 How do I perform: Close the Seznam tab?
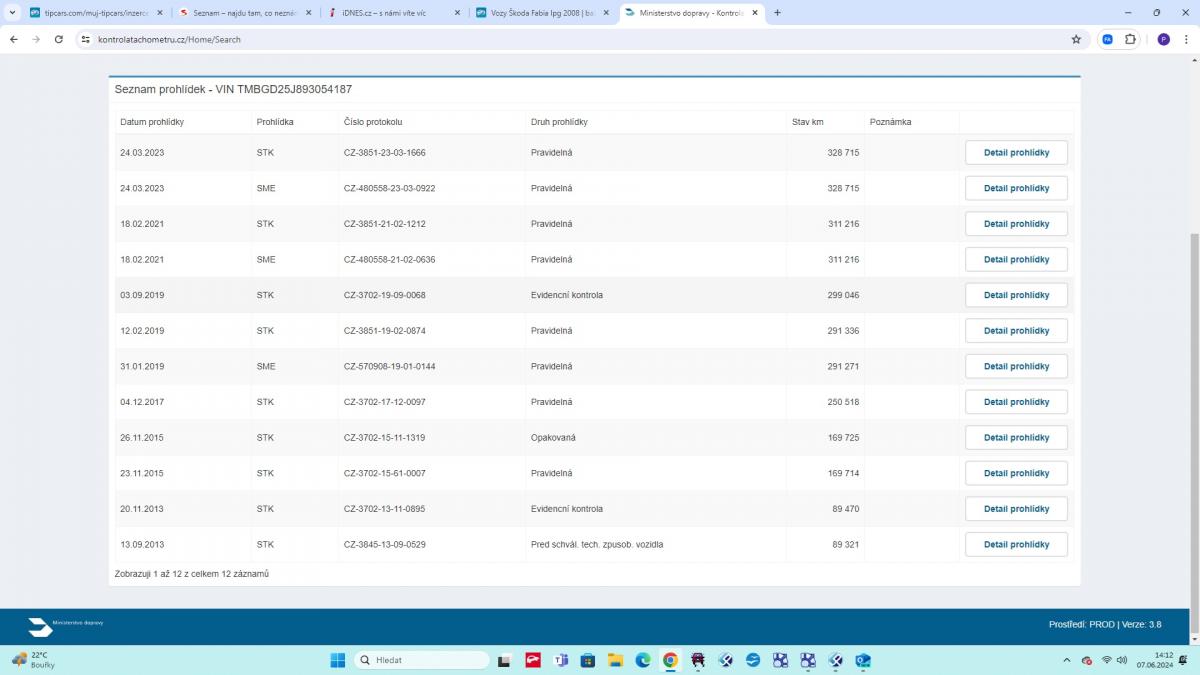pyautogui.click(x=308, y=13)
